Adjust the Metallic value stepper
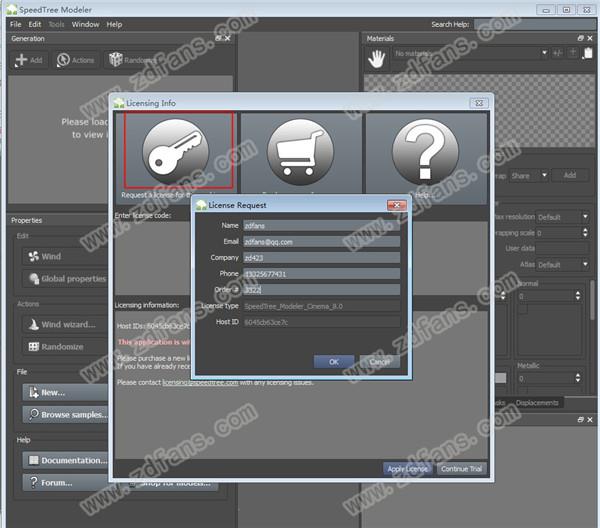Image resolution: width=600 pixels, height=528 pixels. 577,378
